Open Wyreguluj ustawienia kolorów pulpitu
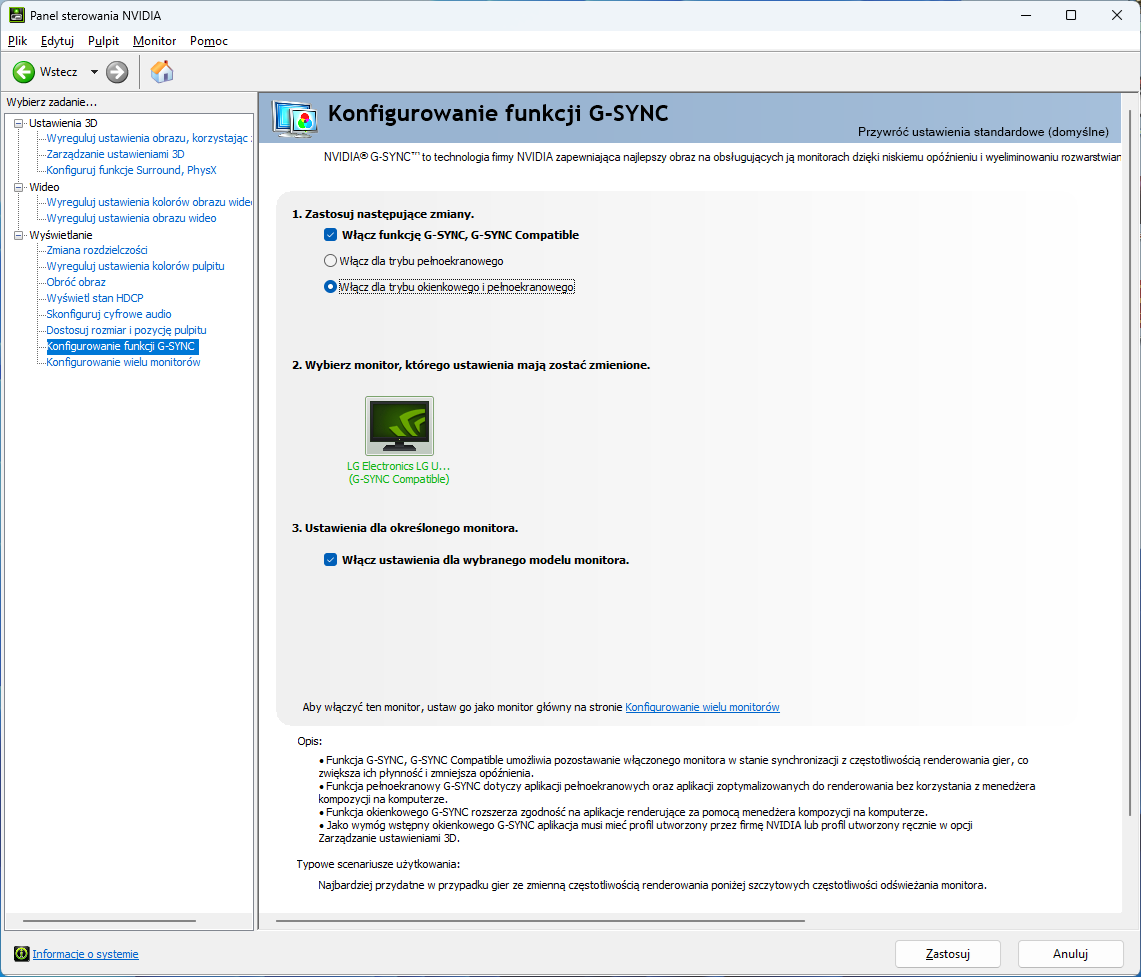 point(135,266)
